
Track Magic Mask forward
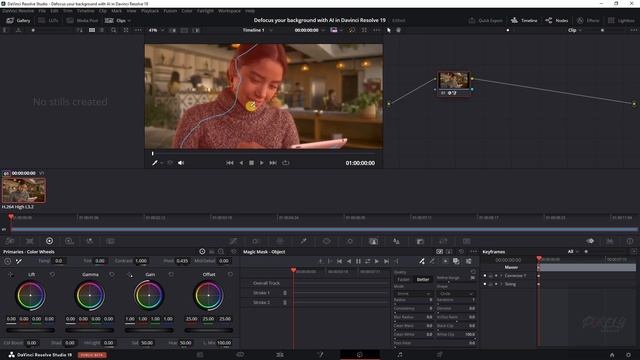[x=376, y=261]
